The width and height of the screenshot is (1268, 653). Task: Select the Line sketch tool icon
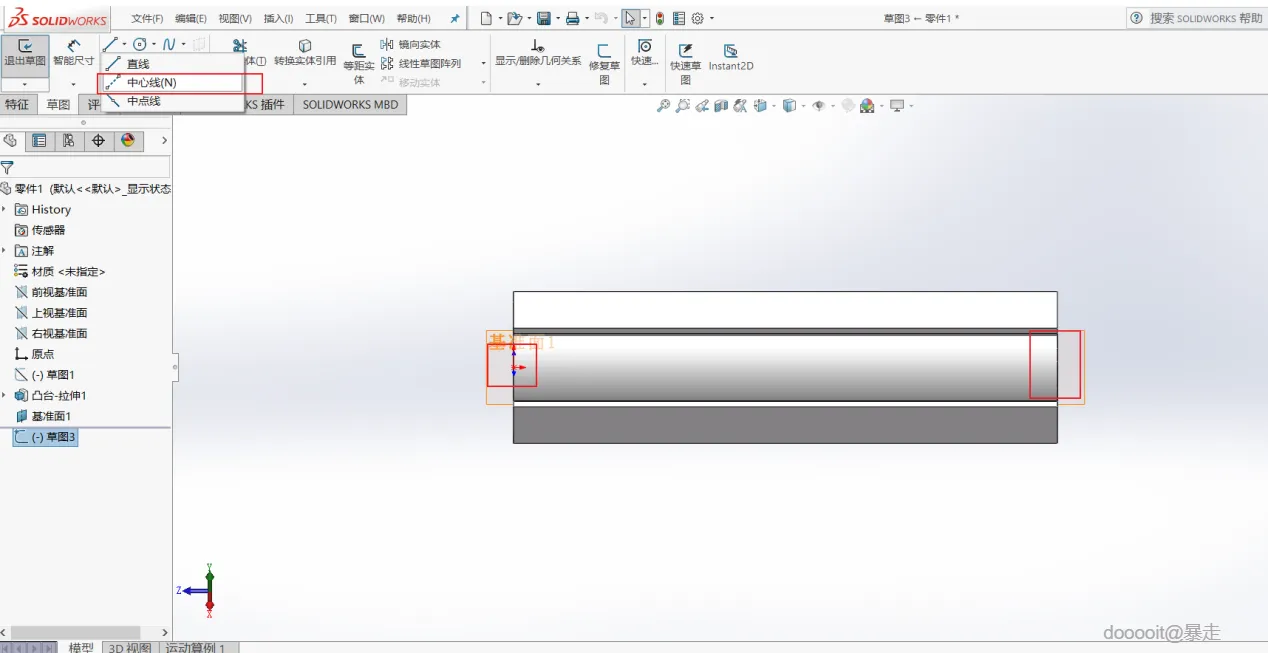pyautogui.click(x=110, y=44)
